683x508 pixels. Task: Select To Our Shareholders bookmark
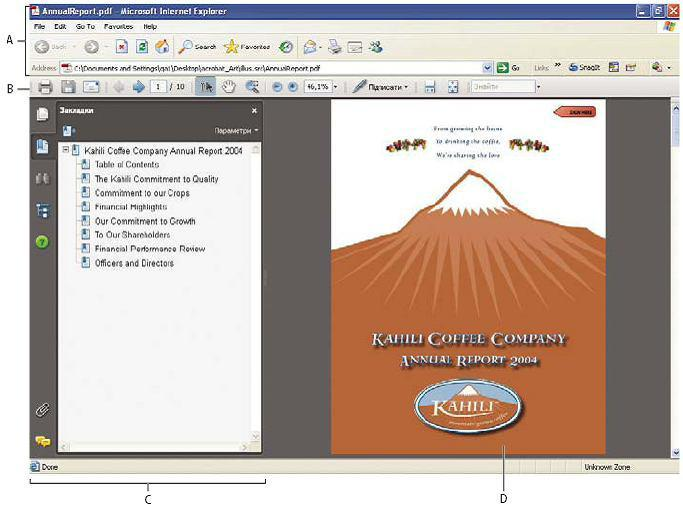[132, 235]
